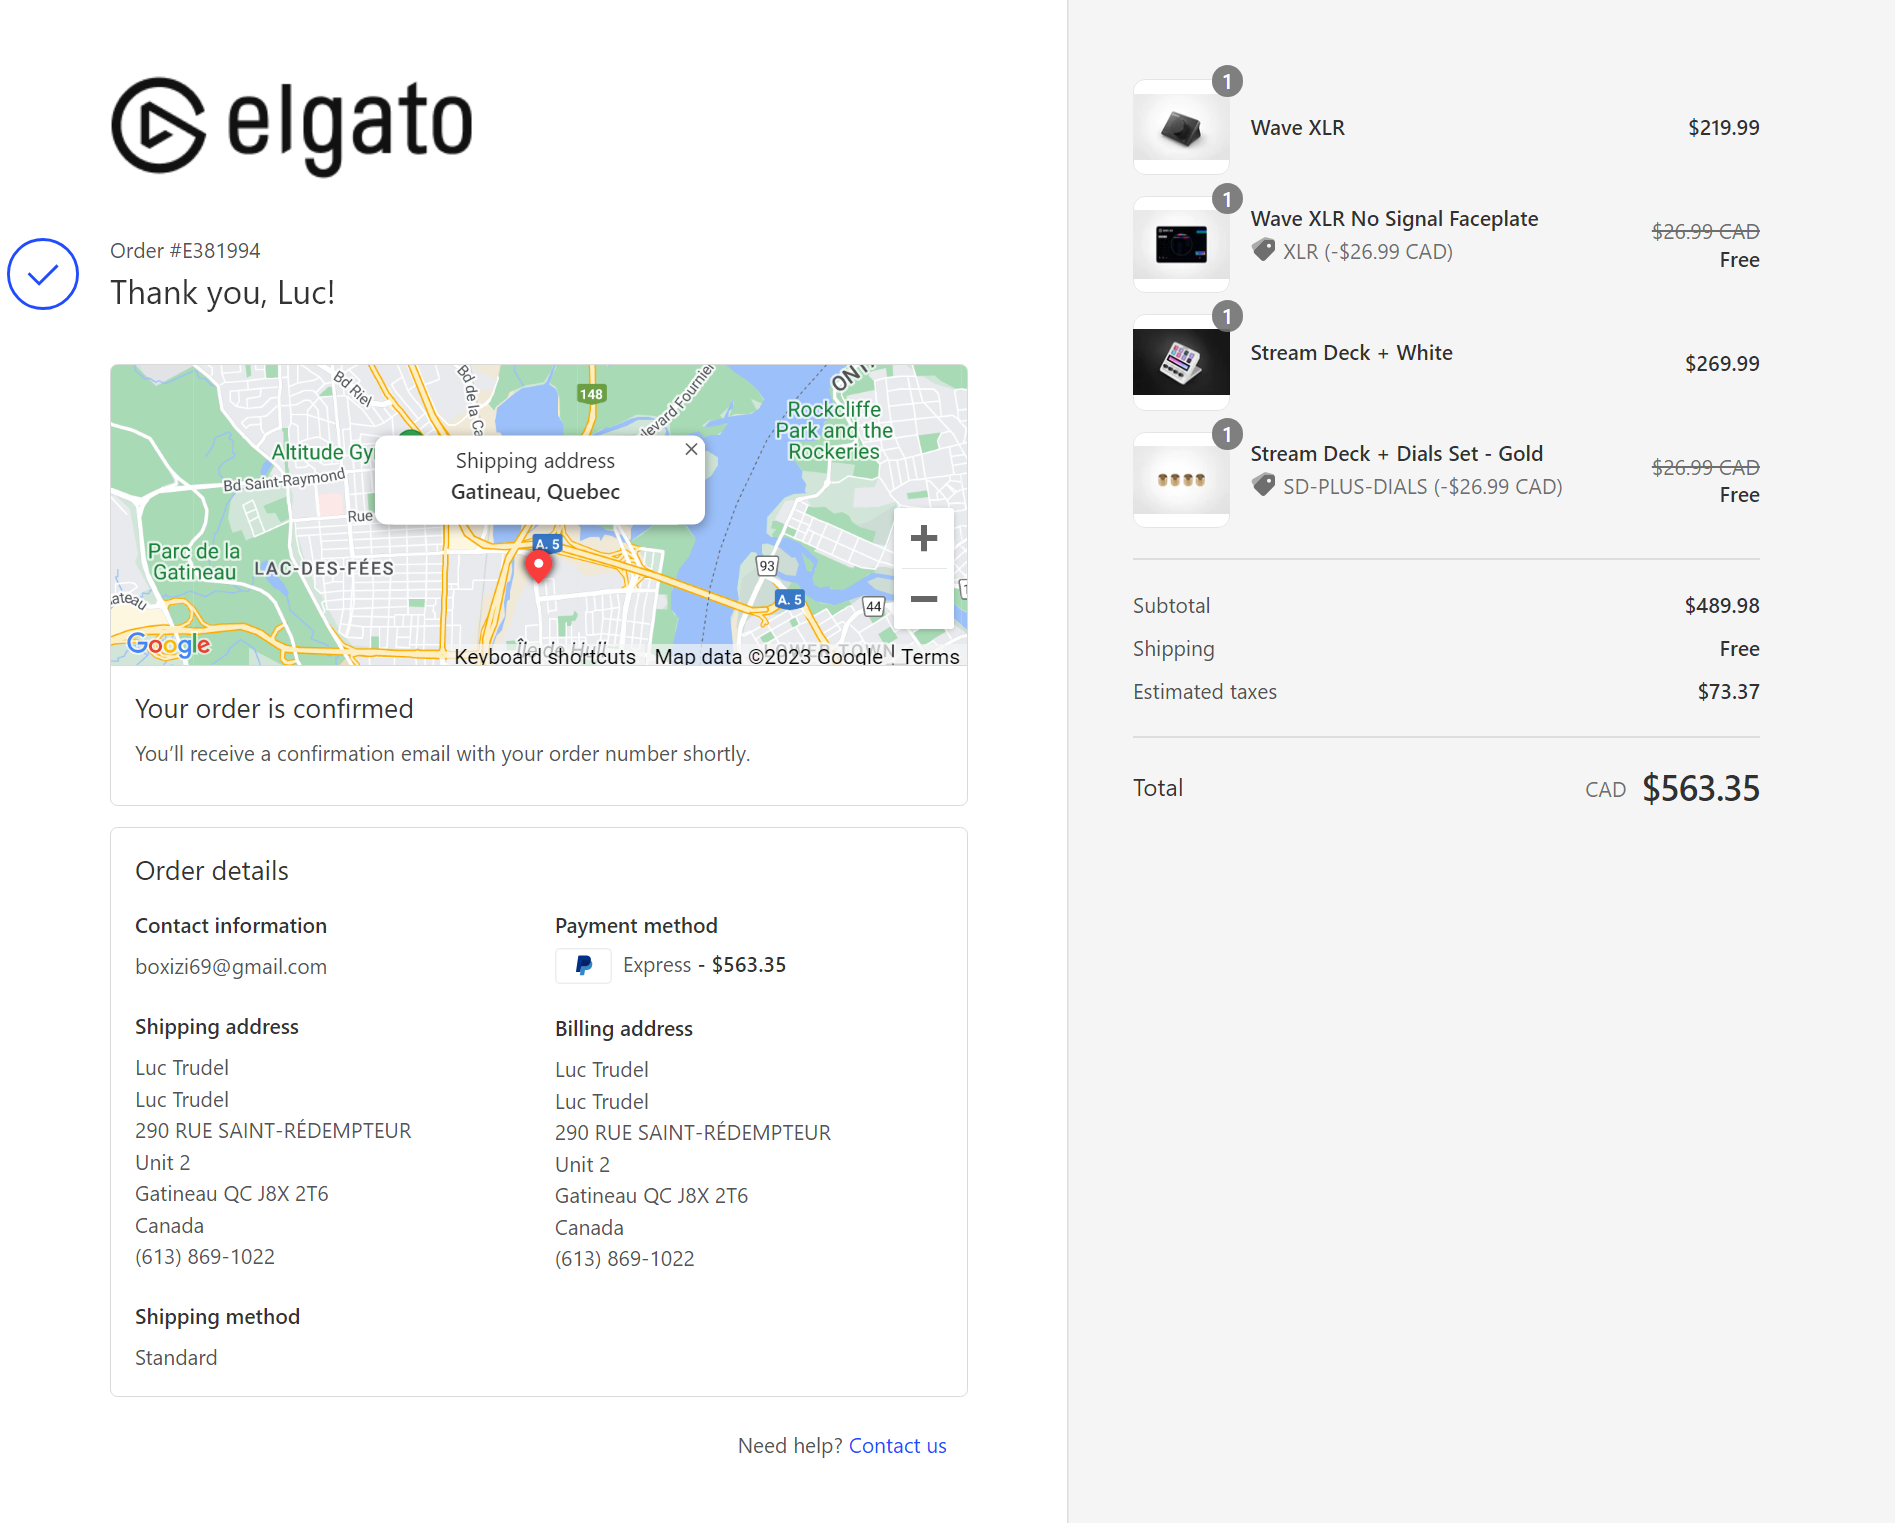
Task: Select the Stream Deck + Dials Set Gold thumbnail
Action: 1181,479
